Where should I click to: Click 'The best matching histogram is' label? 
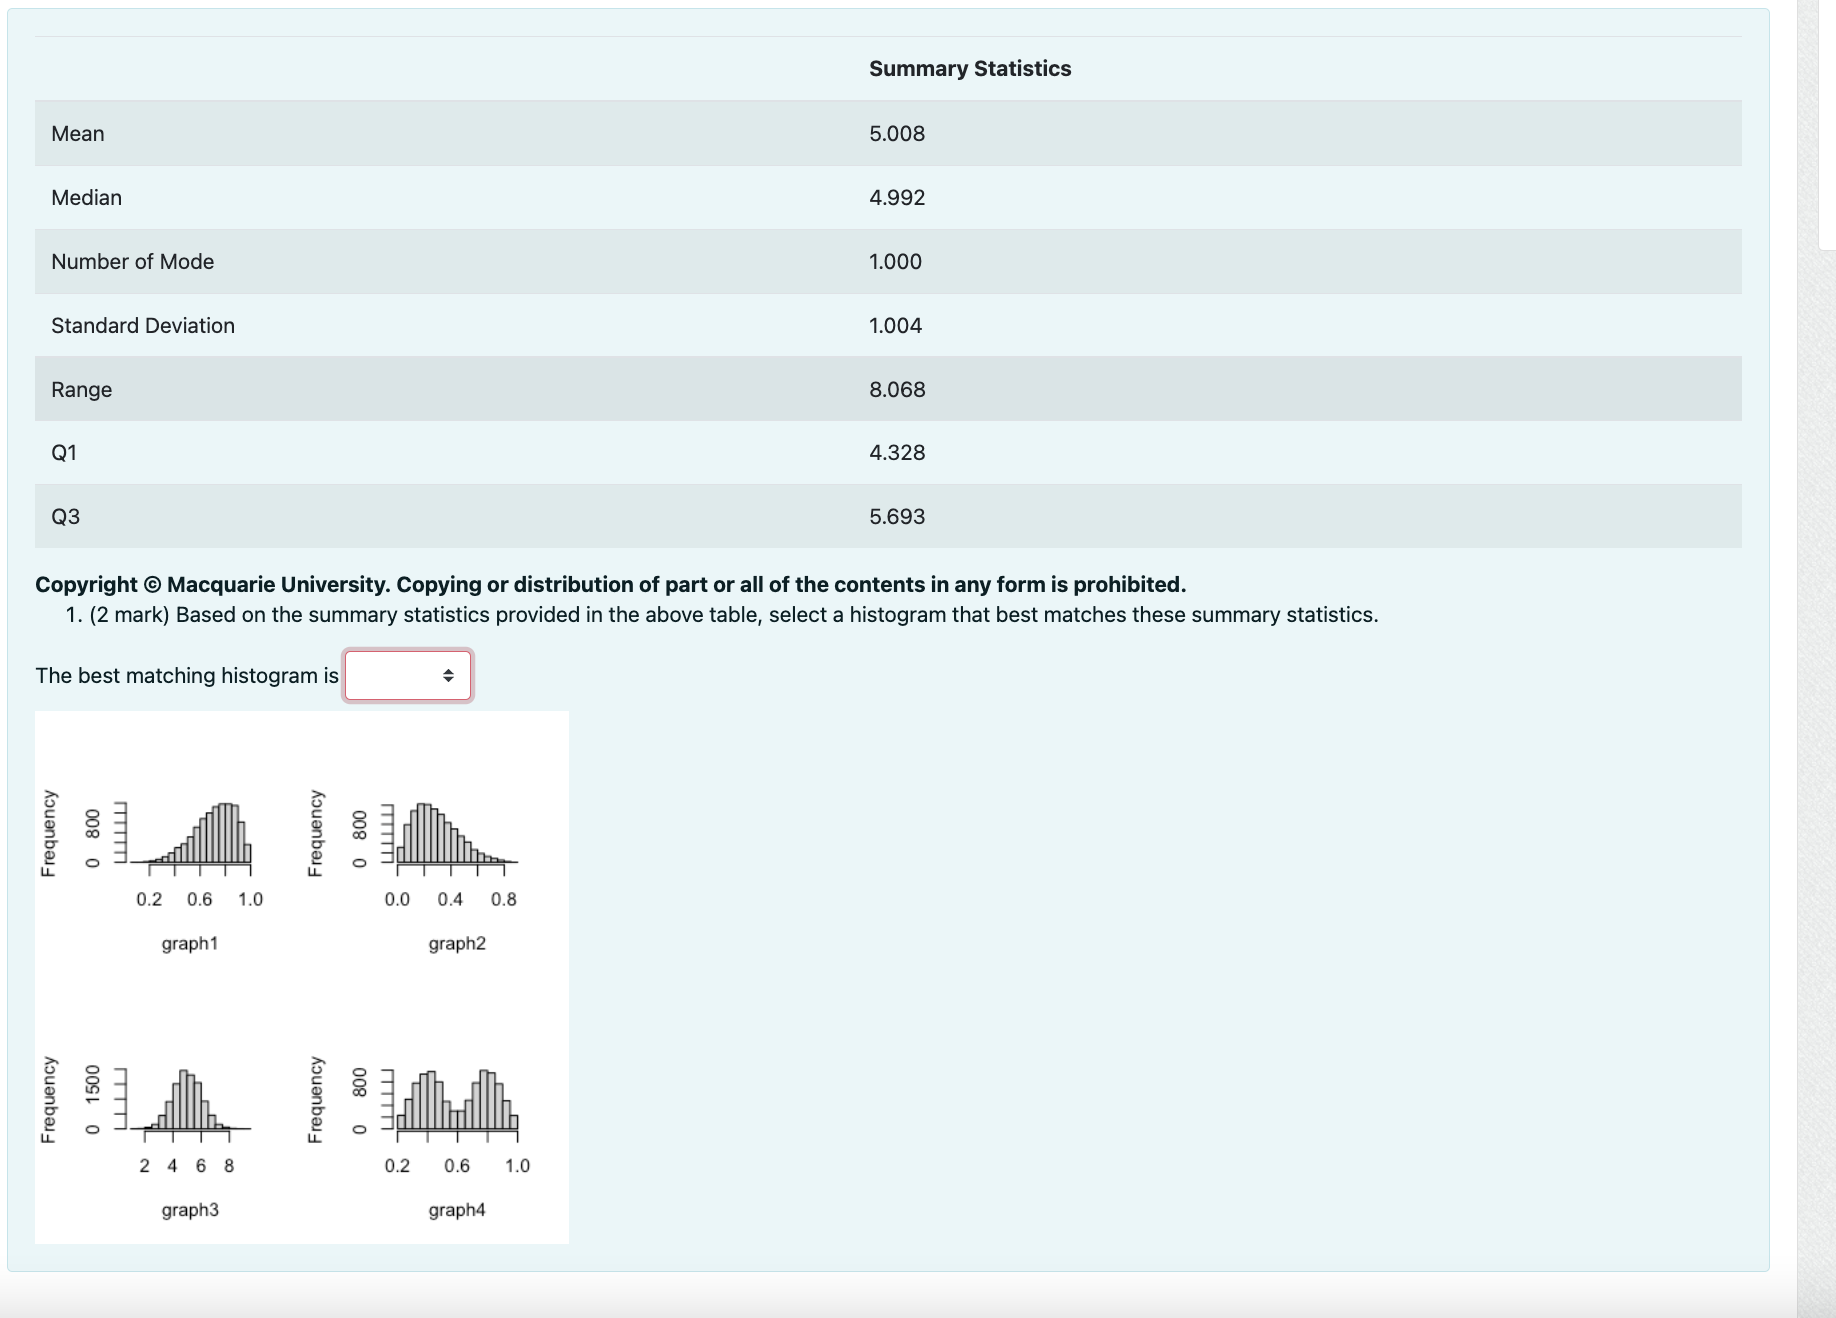point(187,676)
